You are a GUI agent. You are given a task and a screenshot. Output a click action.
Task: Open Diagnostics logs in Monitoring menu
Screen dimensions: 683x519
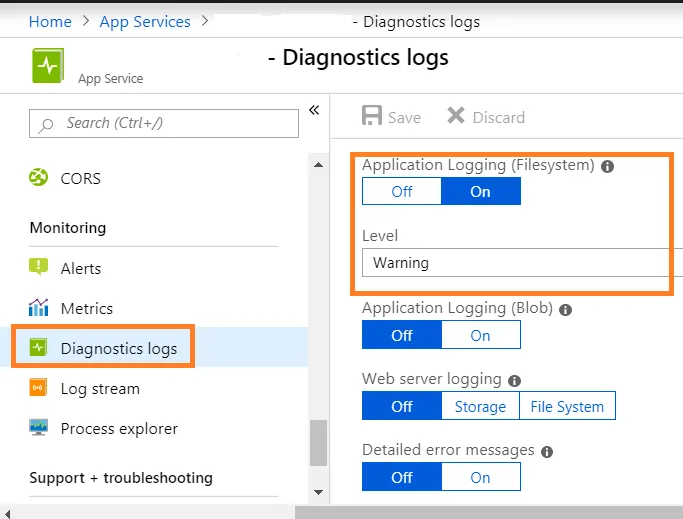[118, 348]
